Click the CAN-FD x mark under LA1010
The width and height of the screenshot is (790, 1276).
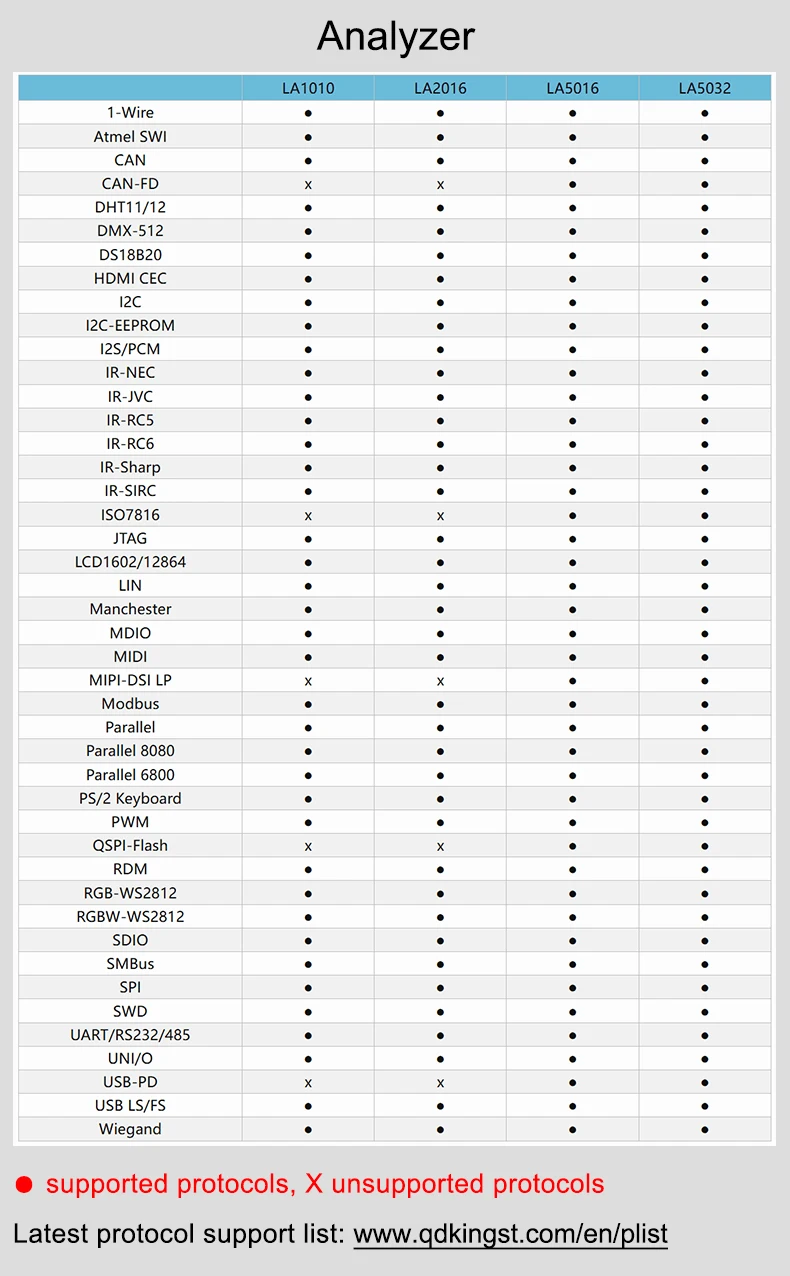click(308, 184)
